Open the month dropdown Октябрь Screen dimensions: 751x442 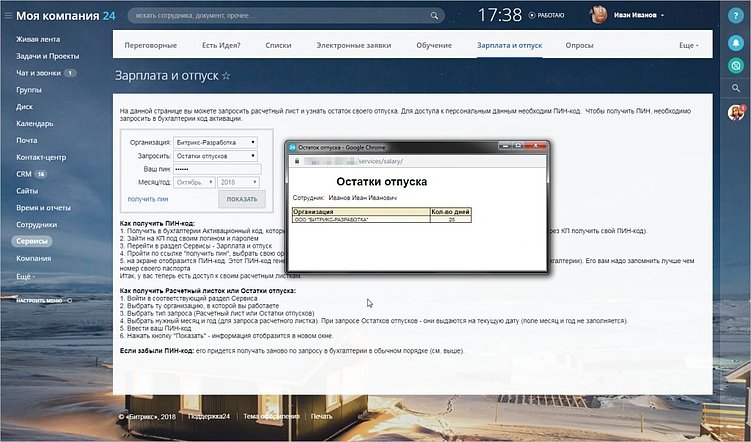(x=194, y=182)
